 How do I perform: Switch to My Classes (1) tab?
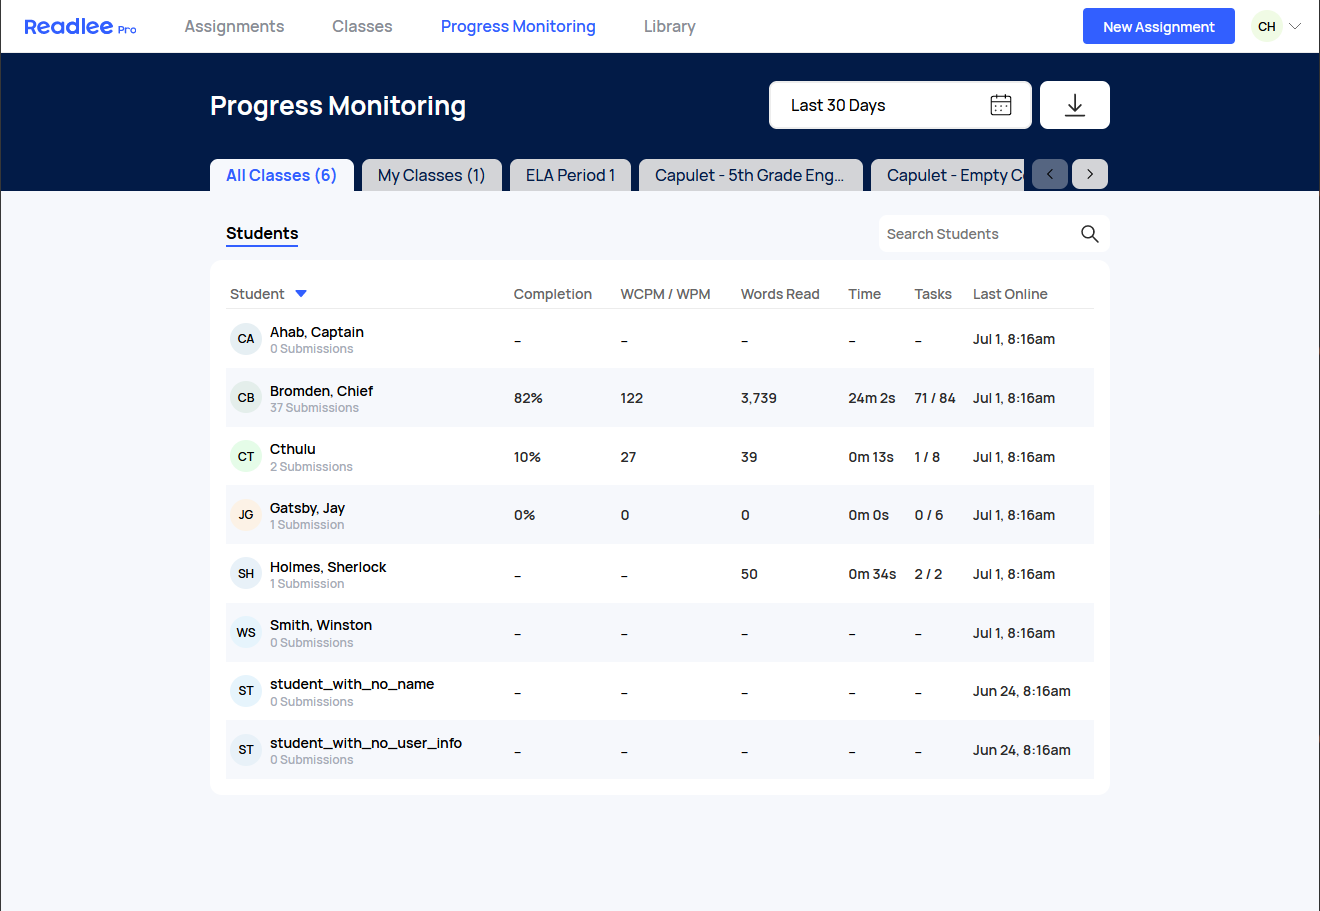pos(431,175)
